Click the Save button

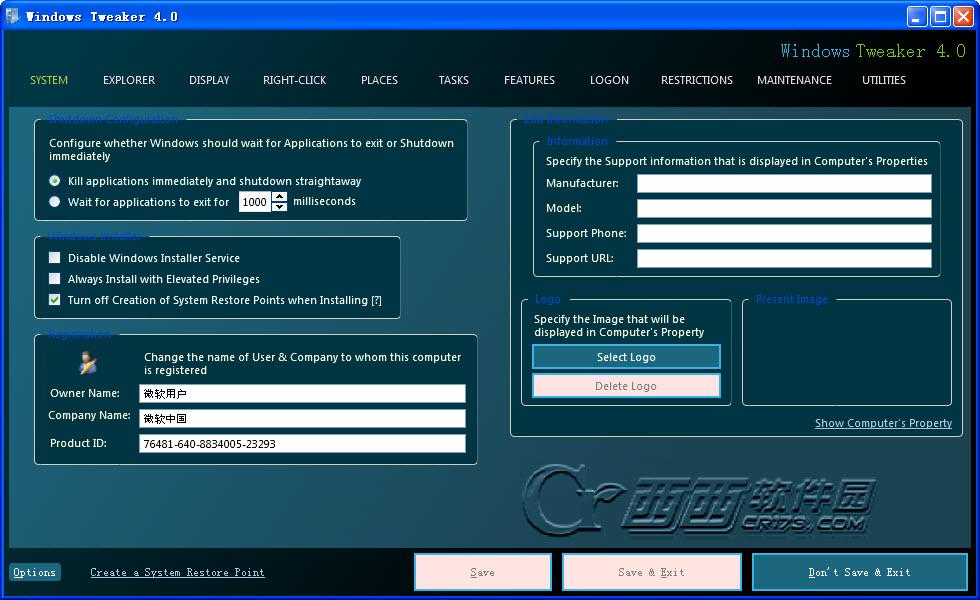(482, 572)
